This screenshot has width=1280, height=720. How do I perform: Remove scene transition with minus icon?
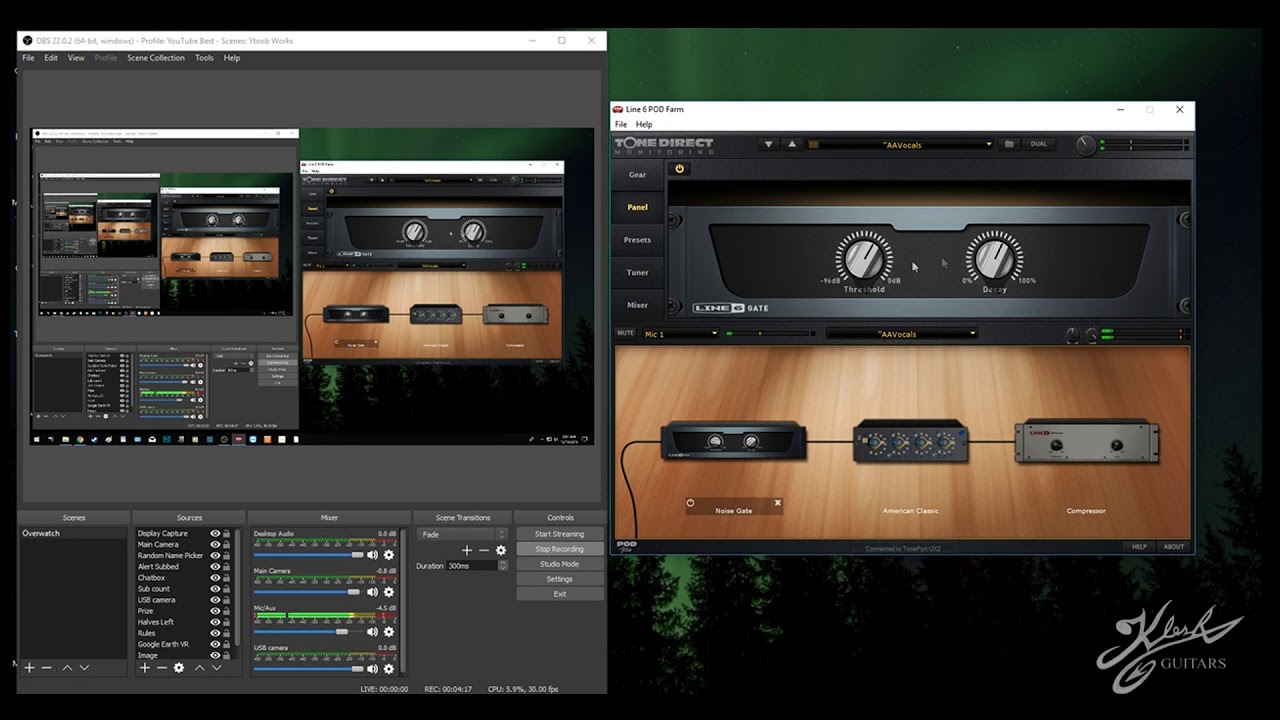(484, 550)
